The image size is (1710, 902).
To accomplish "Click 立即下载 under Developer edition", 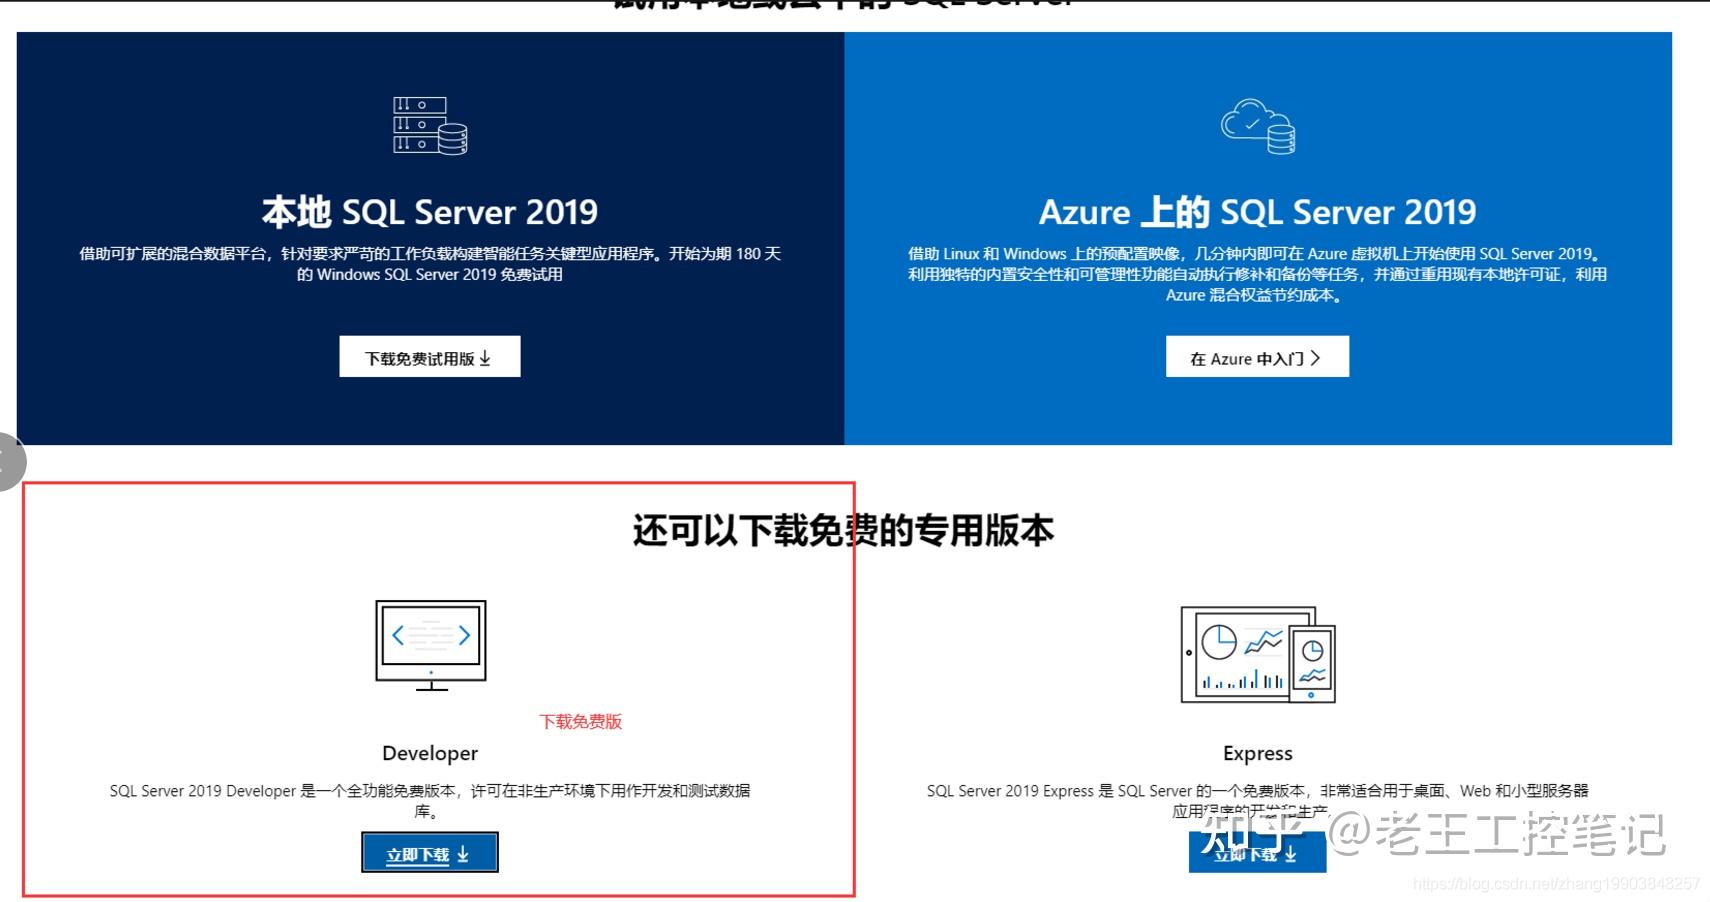I will pyautogui.click(x=429, y=852).
